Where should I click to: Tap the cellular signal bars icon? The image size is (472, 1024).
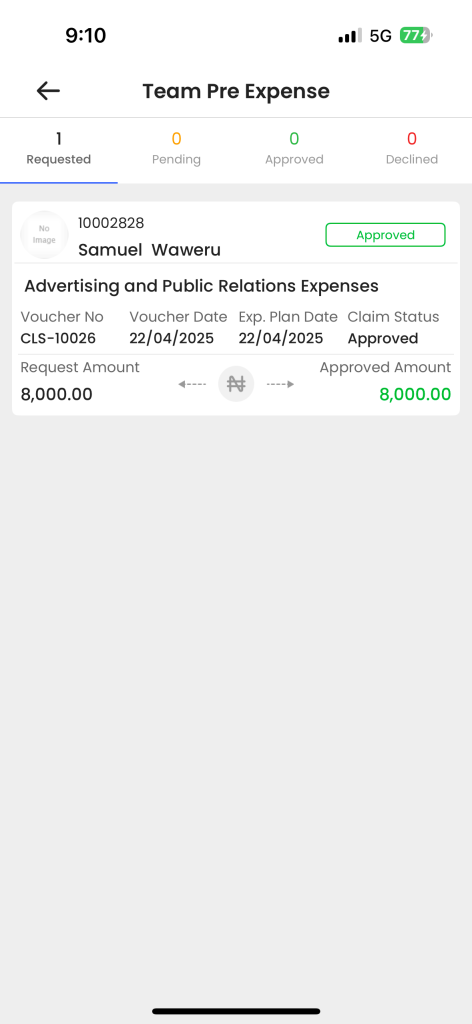click(x=350, y=36)
